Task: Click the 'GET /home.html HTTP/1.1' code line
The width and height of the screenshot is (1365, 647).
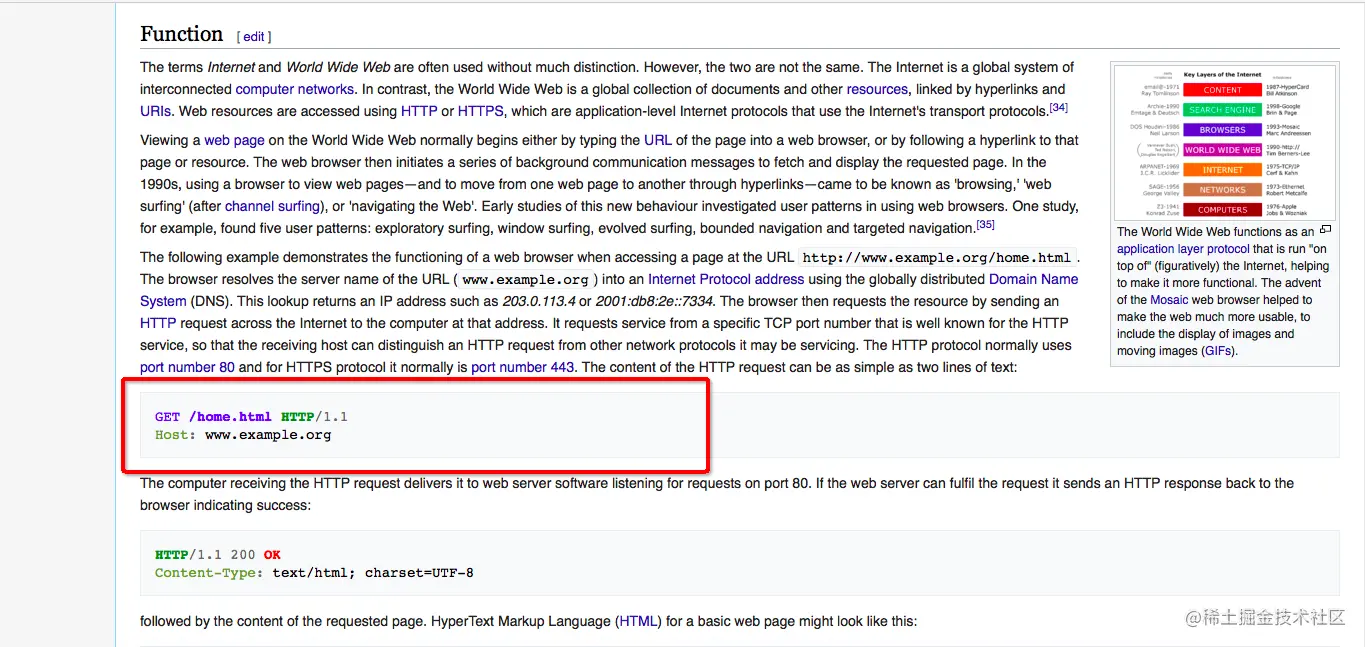Action: click(251, 417)
